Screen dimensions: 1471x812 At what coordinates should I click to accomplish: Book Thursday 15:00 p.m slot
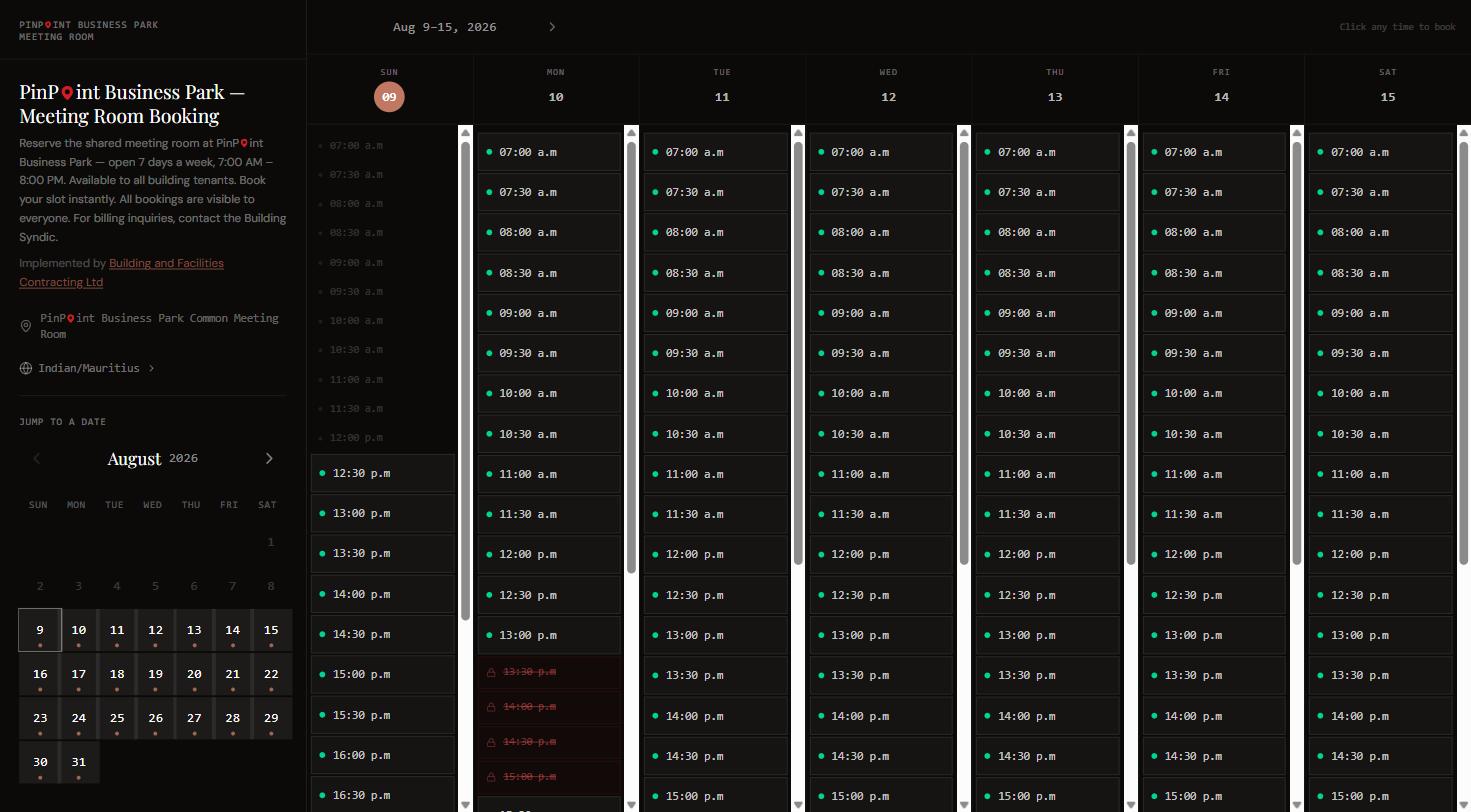click(1048, 796)
